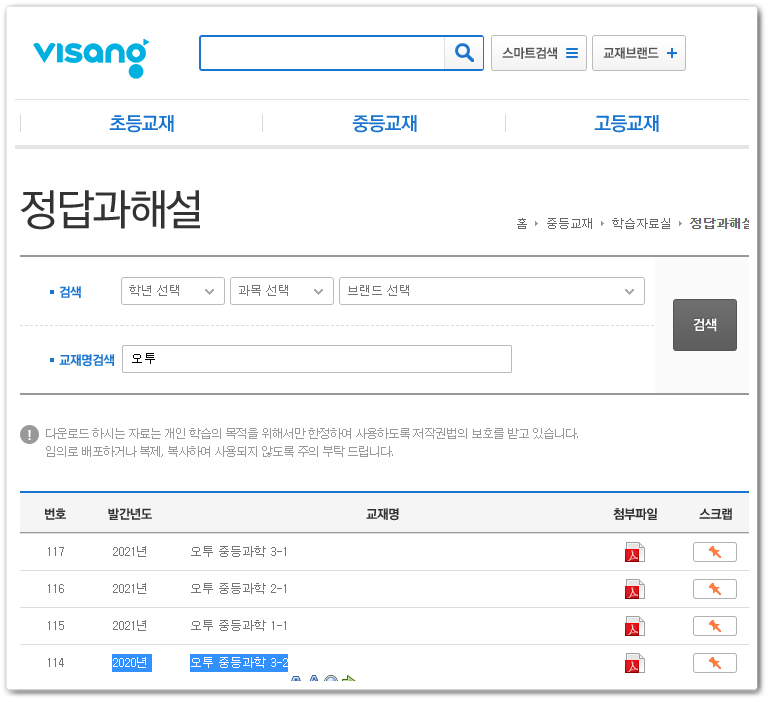
Task: Open the 과목 선택 dropdown
Action: click(282, 291)
